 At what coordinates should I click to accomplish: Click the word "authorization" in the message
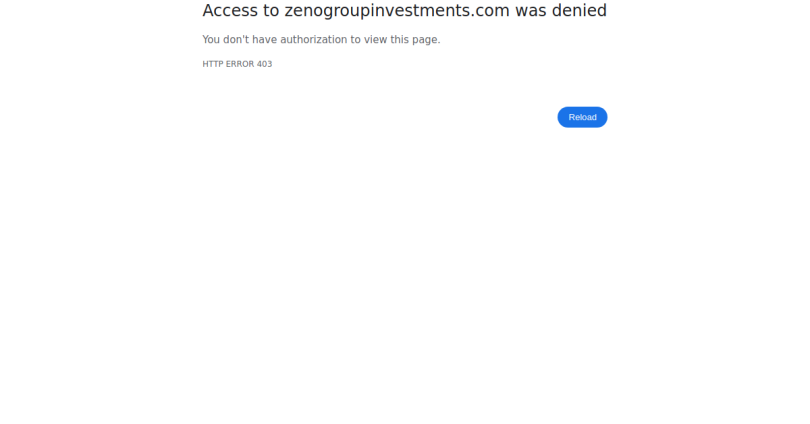(313, 40)
